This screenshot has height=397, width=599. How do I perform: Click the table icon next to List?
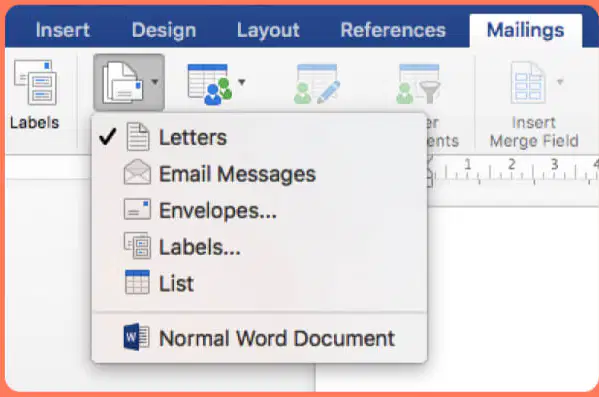point(137,282)
